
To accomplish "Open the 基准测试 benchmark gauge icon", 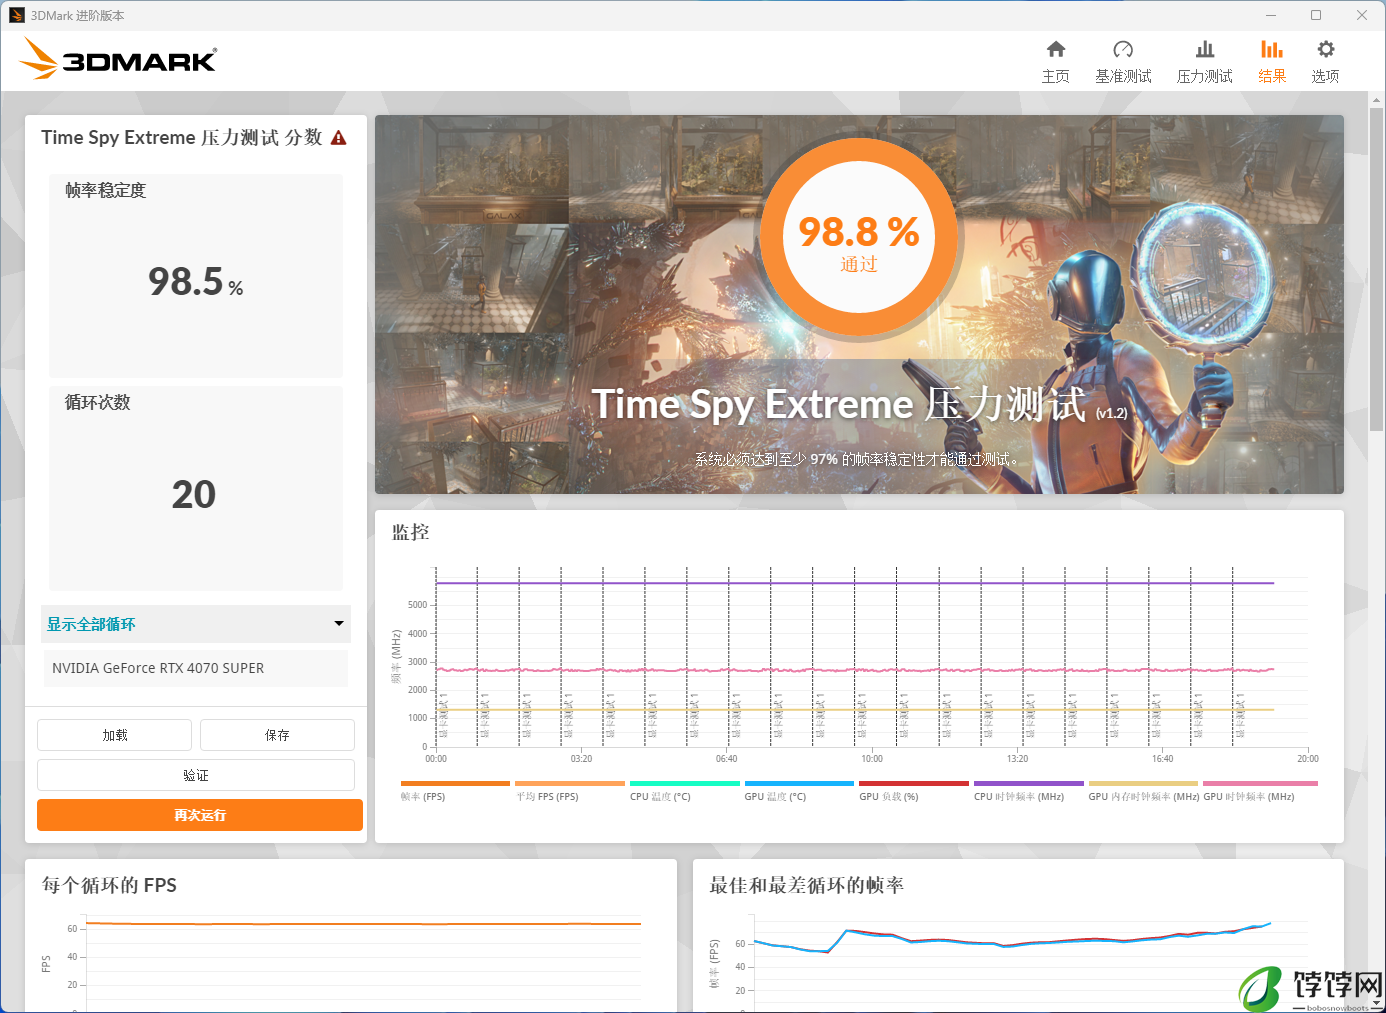I will 1123,49.
